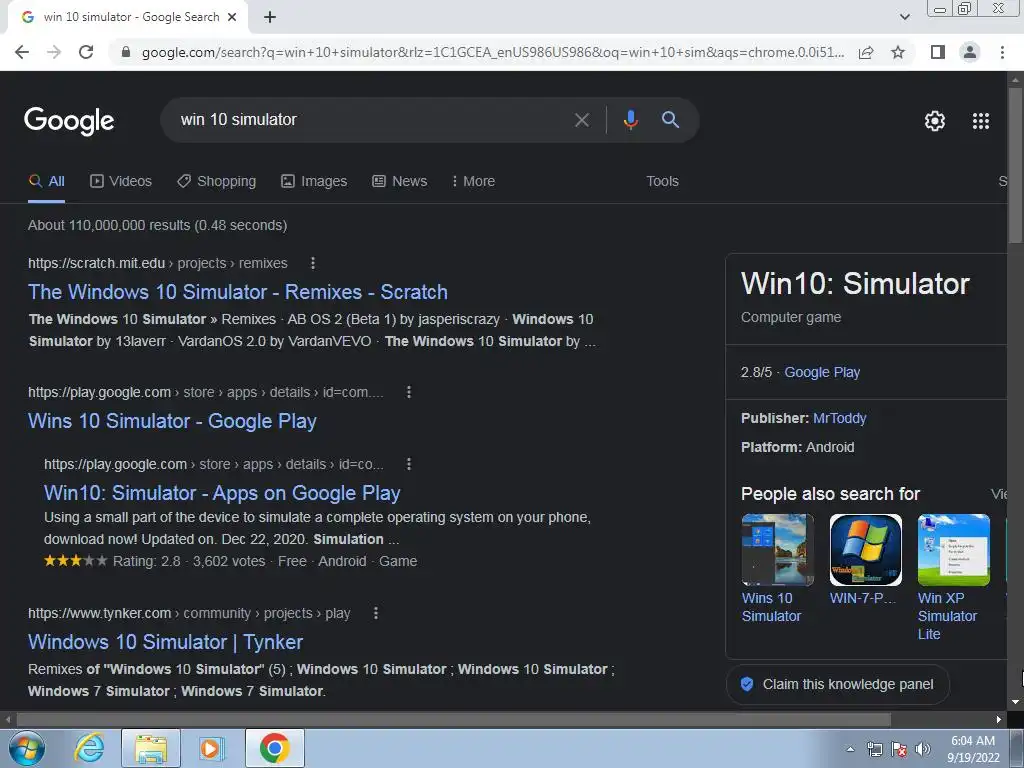Image resolution: width=1024 pixels, height=768 pixels.
Task: Start voice search with microphone
Action: 630,120
